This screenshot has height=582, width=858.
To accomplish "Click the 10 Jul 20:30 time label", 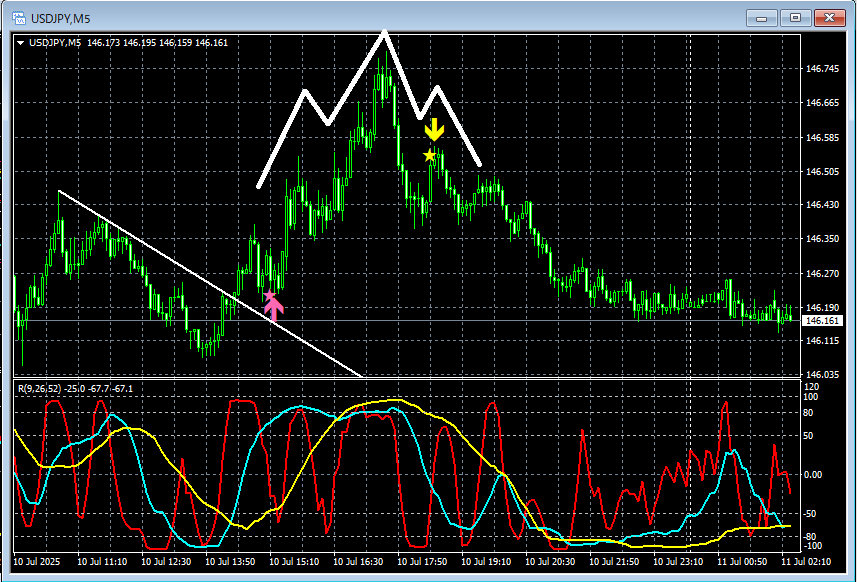I will coord(550,562).
